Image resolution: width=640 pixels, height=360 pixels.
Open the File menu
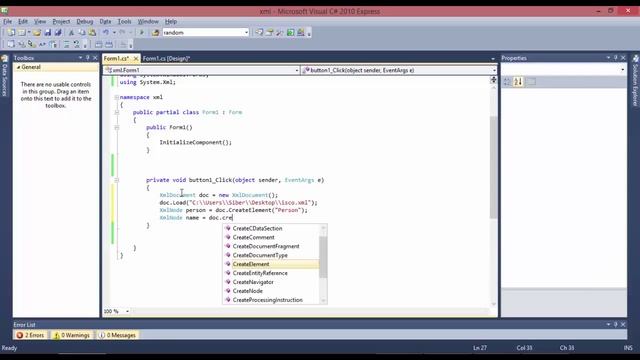coord(8,21)
